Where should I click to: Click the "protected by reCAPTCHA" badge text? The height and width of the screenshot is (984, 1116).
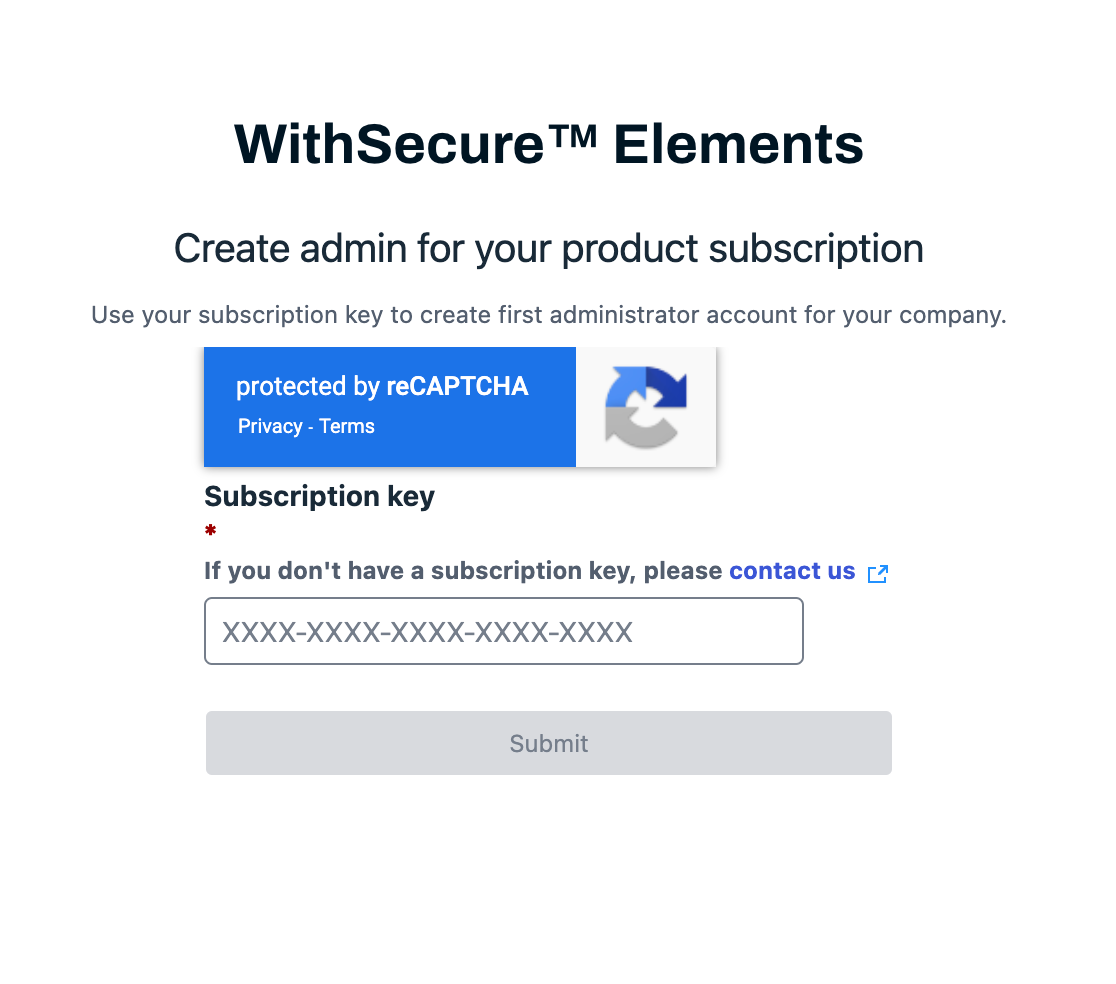(381, 387)
